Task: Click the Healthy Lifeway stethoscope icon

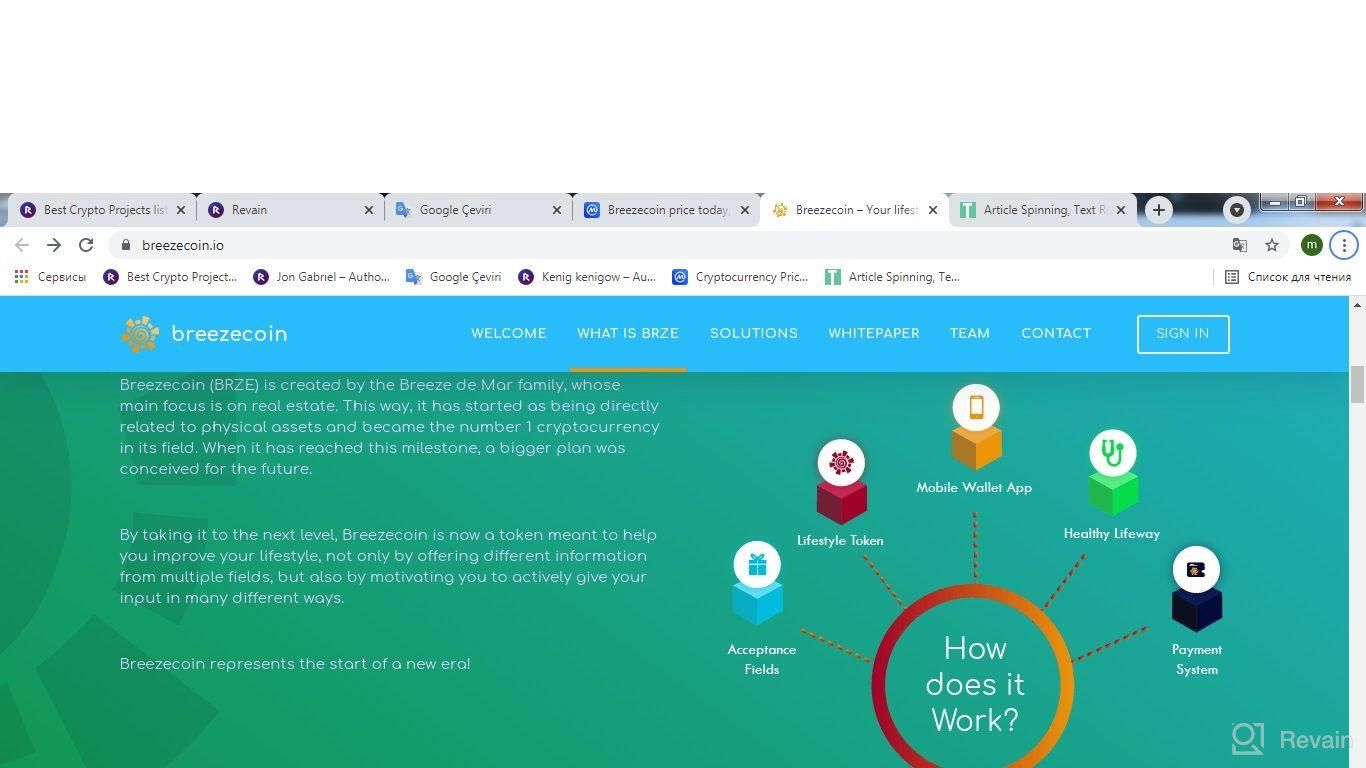Action: coord(1112,454)
